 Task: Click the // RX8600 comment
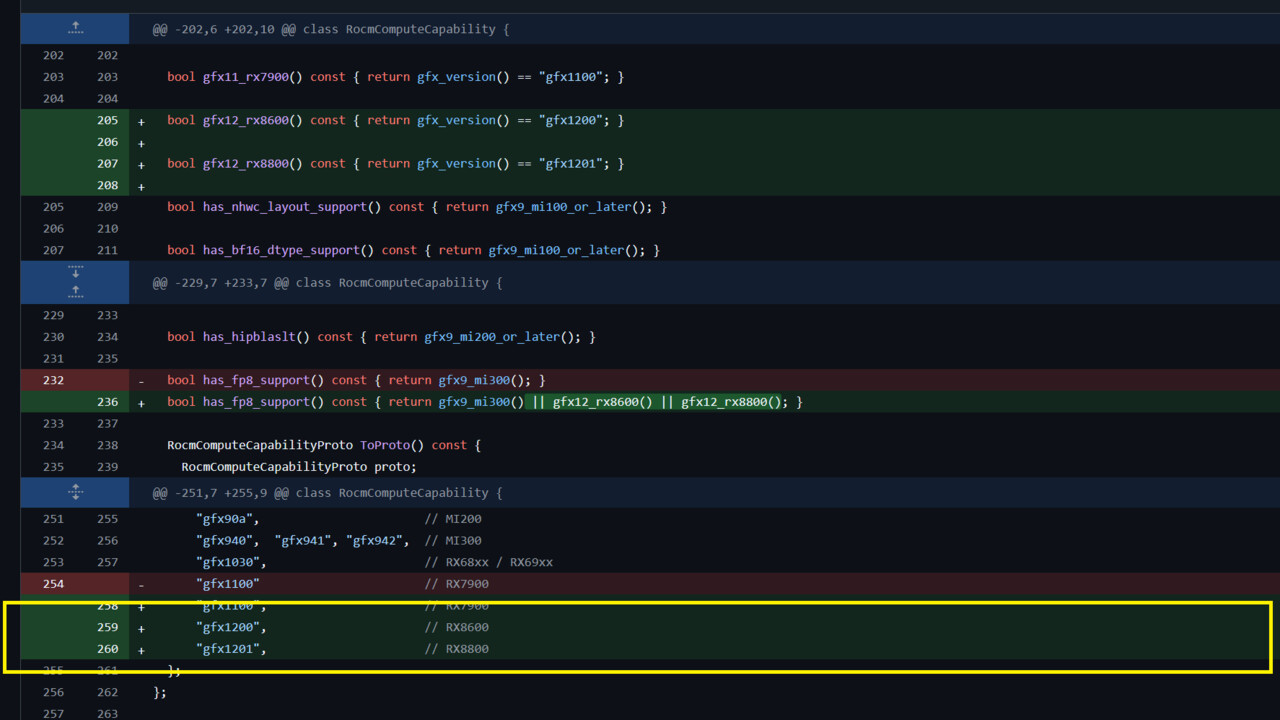pos(456,627)
